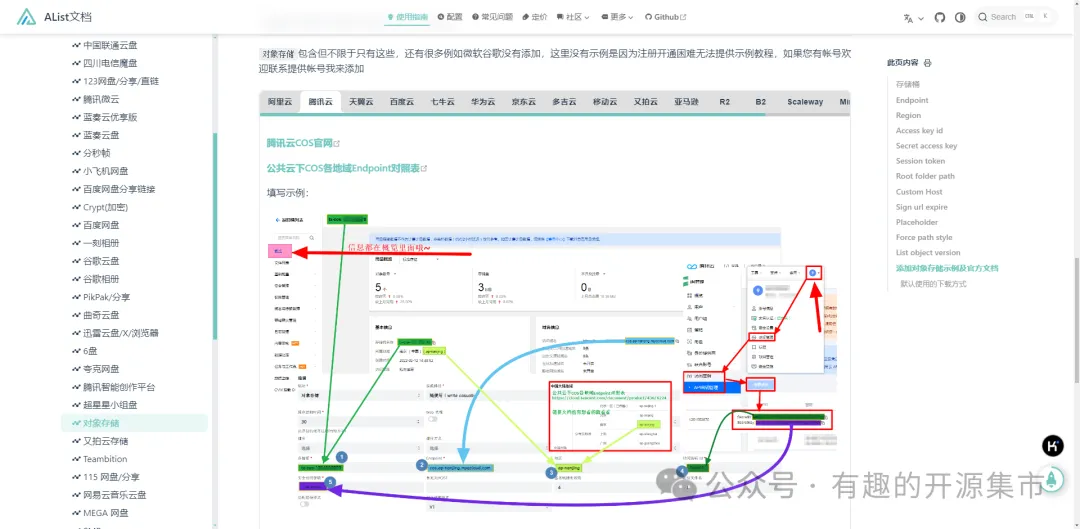Click the black round K floating icon

click(x=1052, y=446)
